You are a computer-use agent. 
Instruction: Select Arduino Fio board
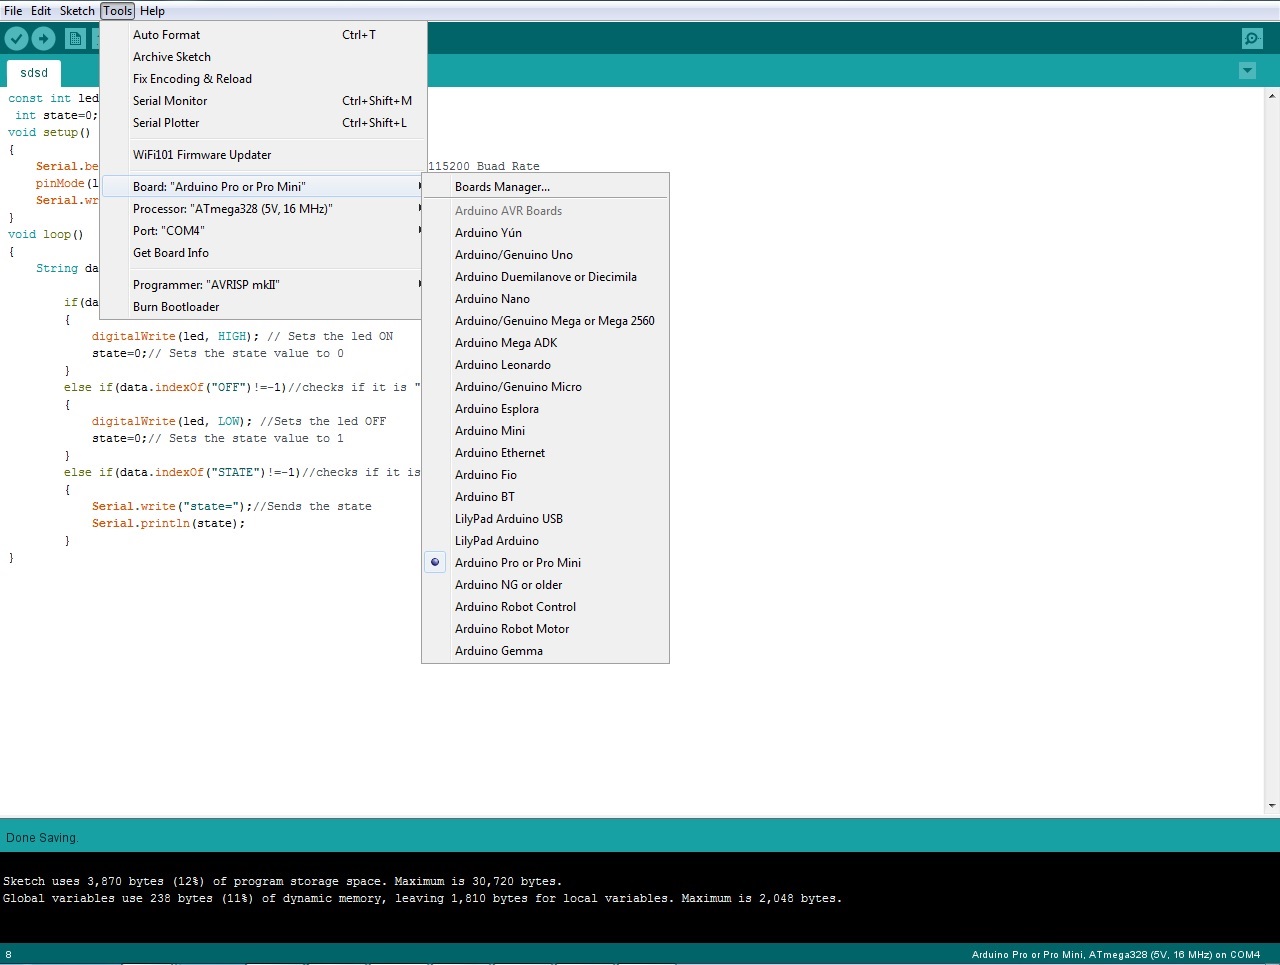(545, 475)
